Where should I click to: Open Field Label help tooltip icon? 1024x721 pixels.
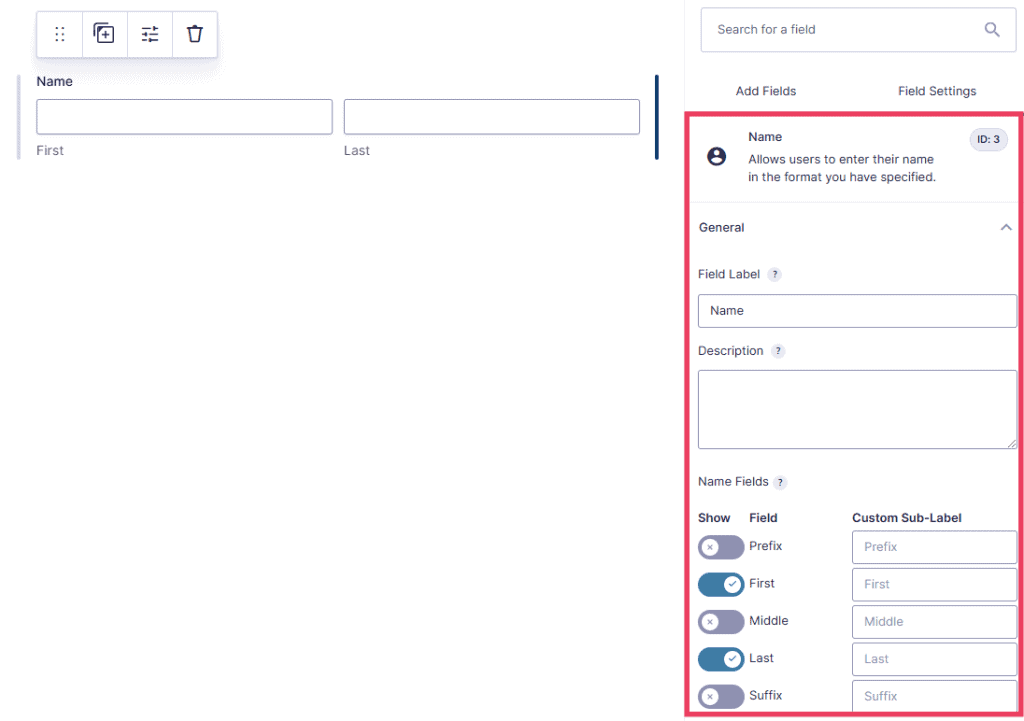(x=775, y=274)
